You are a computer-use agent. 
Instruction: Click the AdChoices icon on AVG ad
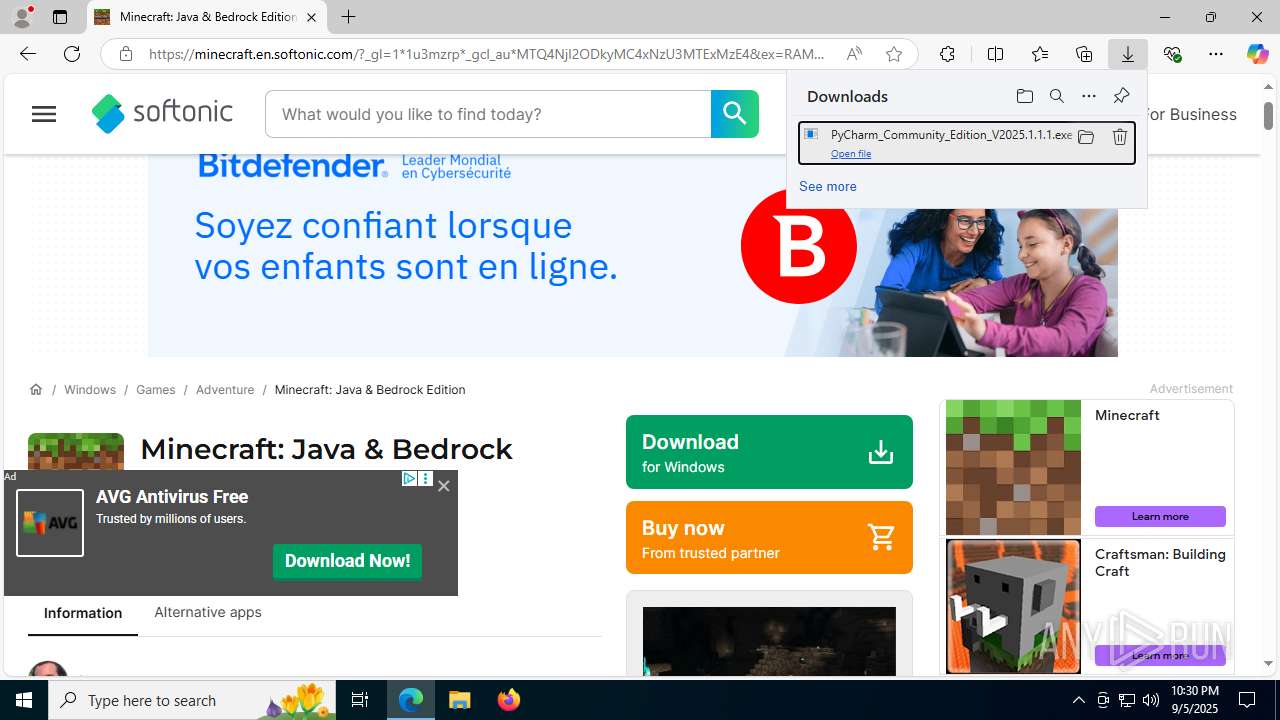(409, 479)
